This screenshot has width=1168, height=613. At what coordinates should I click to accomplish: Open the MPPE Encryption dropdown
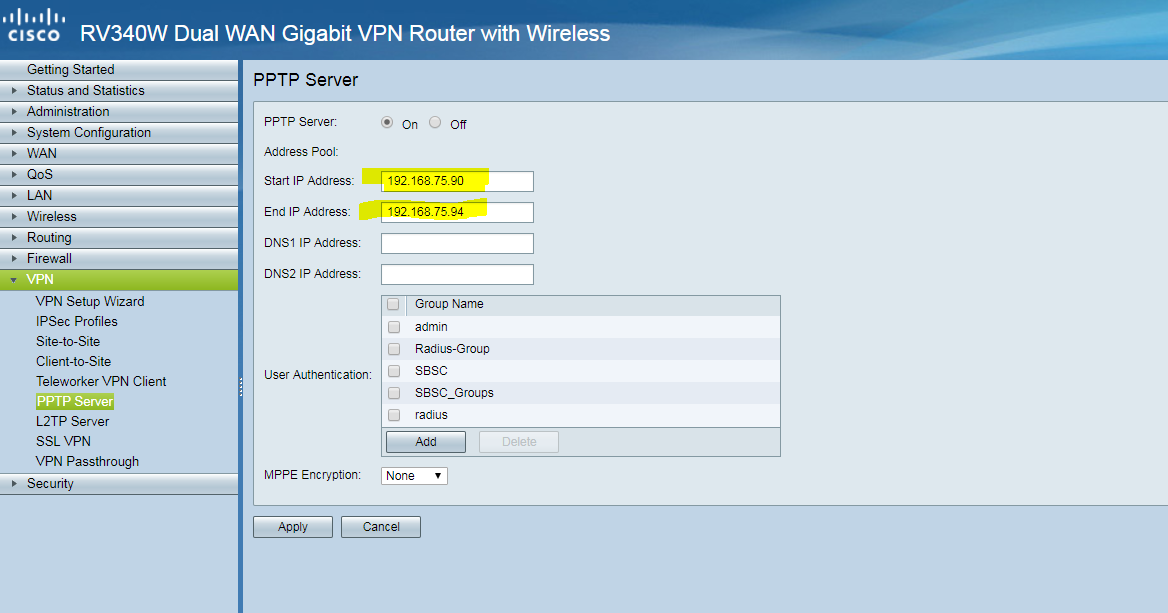pyautogui.click(x=414, y=476)
